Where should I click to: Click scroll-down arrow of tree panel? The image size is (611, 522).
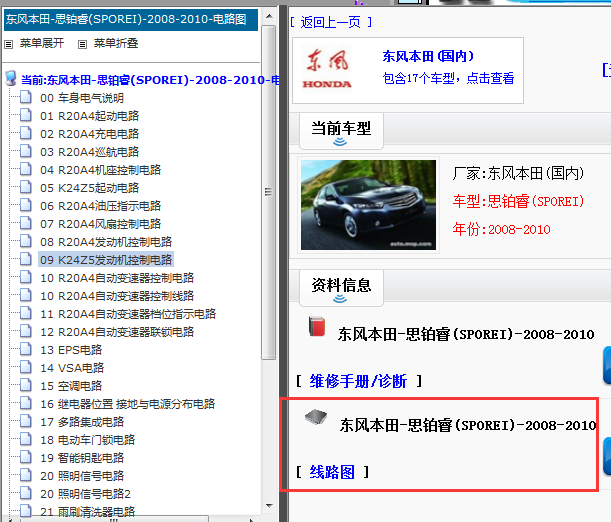click(x=269, y=506)
